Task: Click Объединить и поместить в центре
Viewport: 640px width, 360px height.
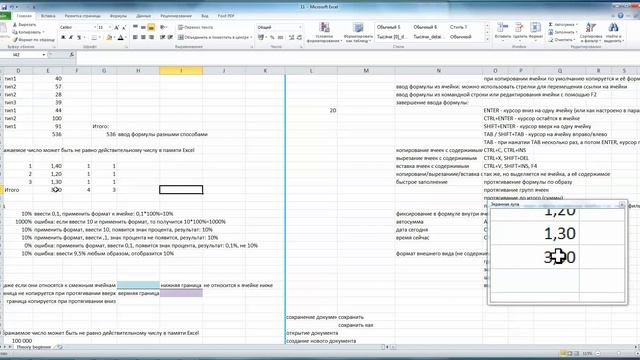Action: (213, 37)
